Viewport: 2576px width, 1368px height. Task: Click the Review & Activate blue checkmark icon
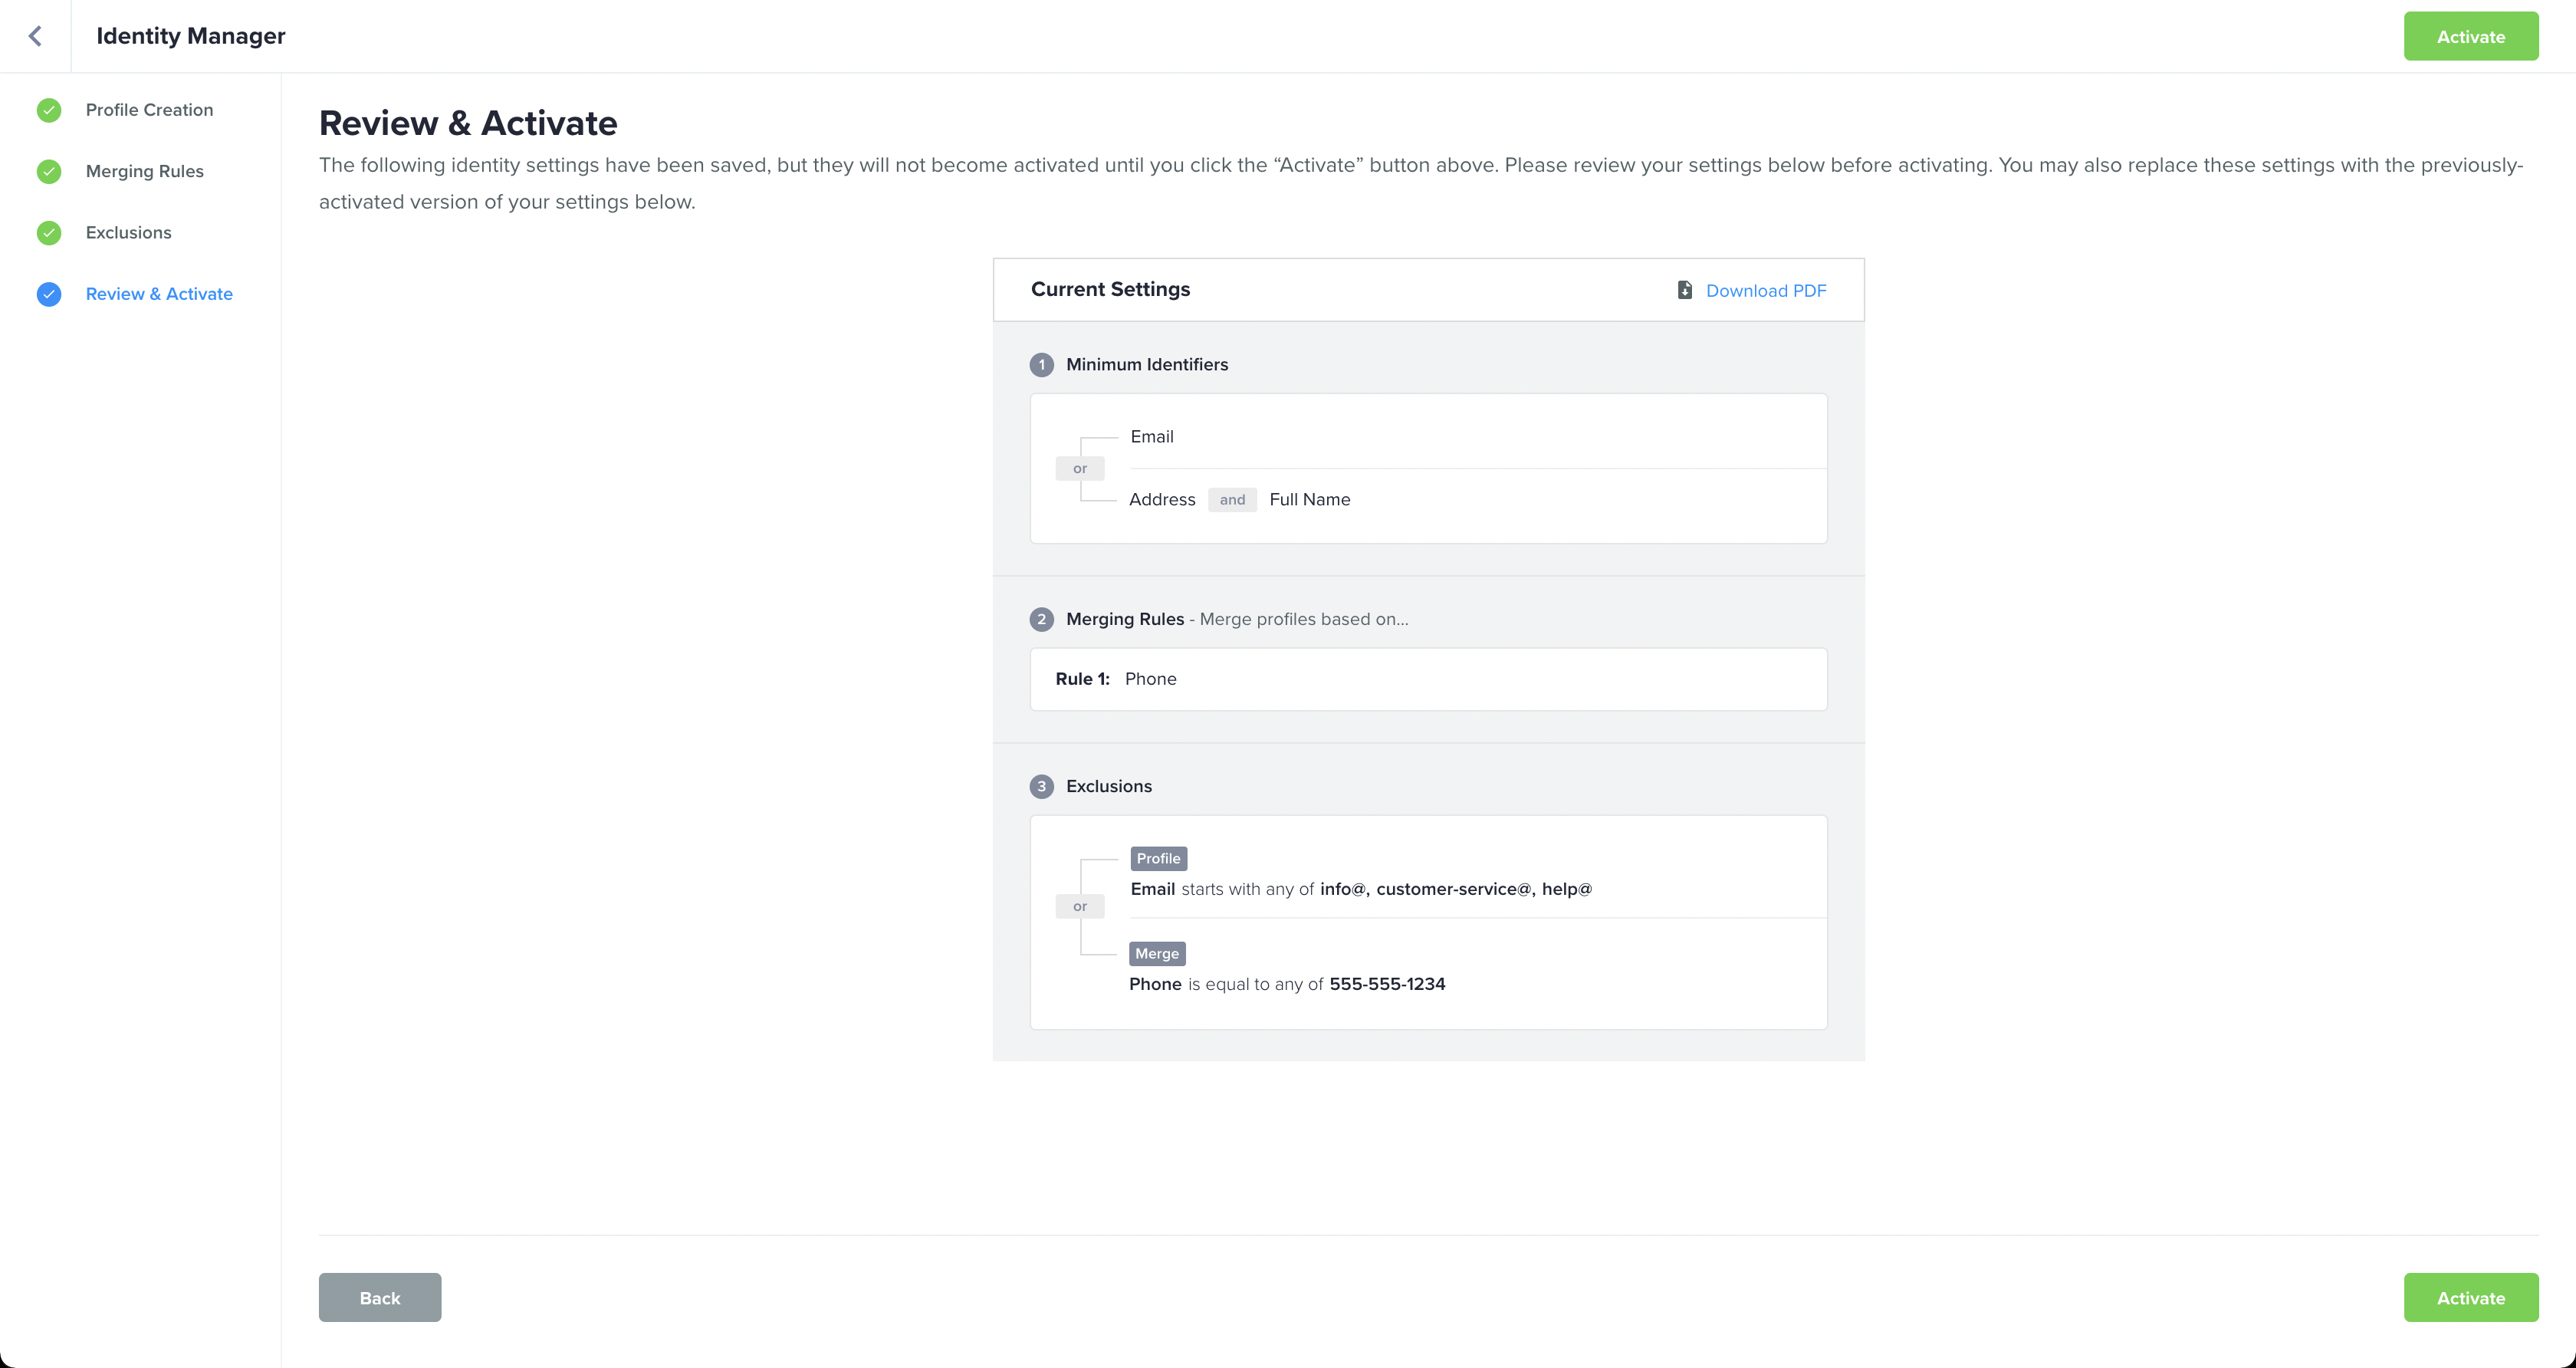point(49,294)
